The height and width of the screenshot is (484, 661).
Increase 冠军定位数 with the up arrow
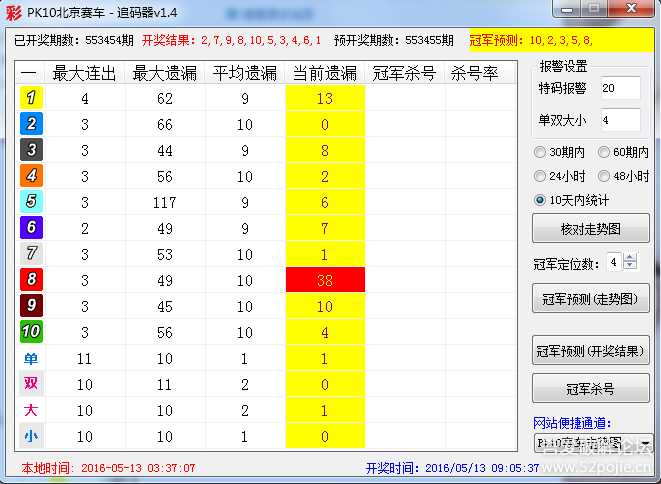pos(630,257)
